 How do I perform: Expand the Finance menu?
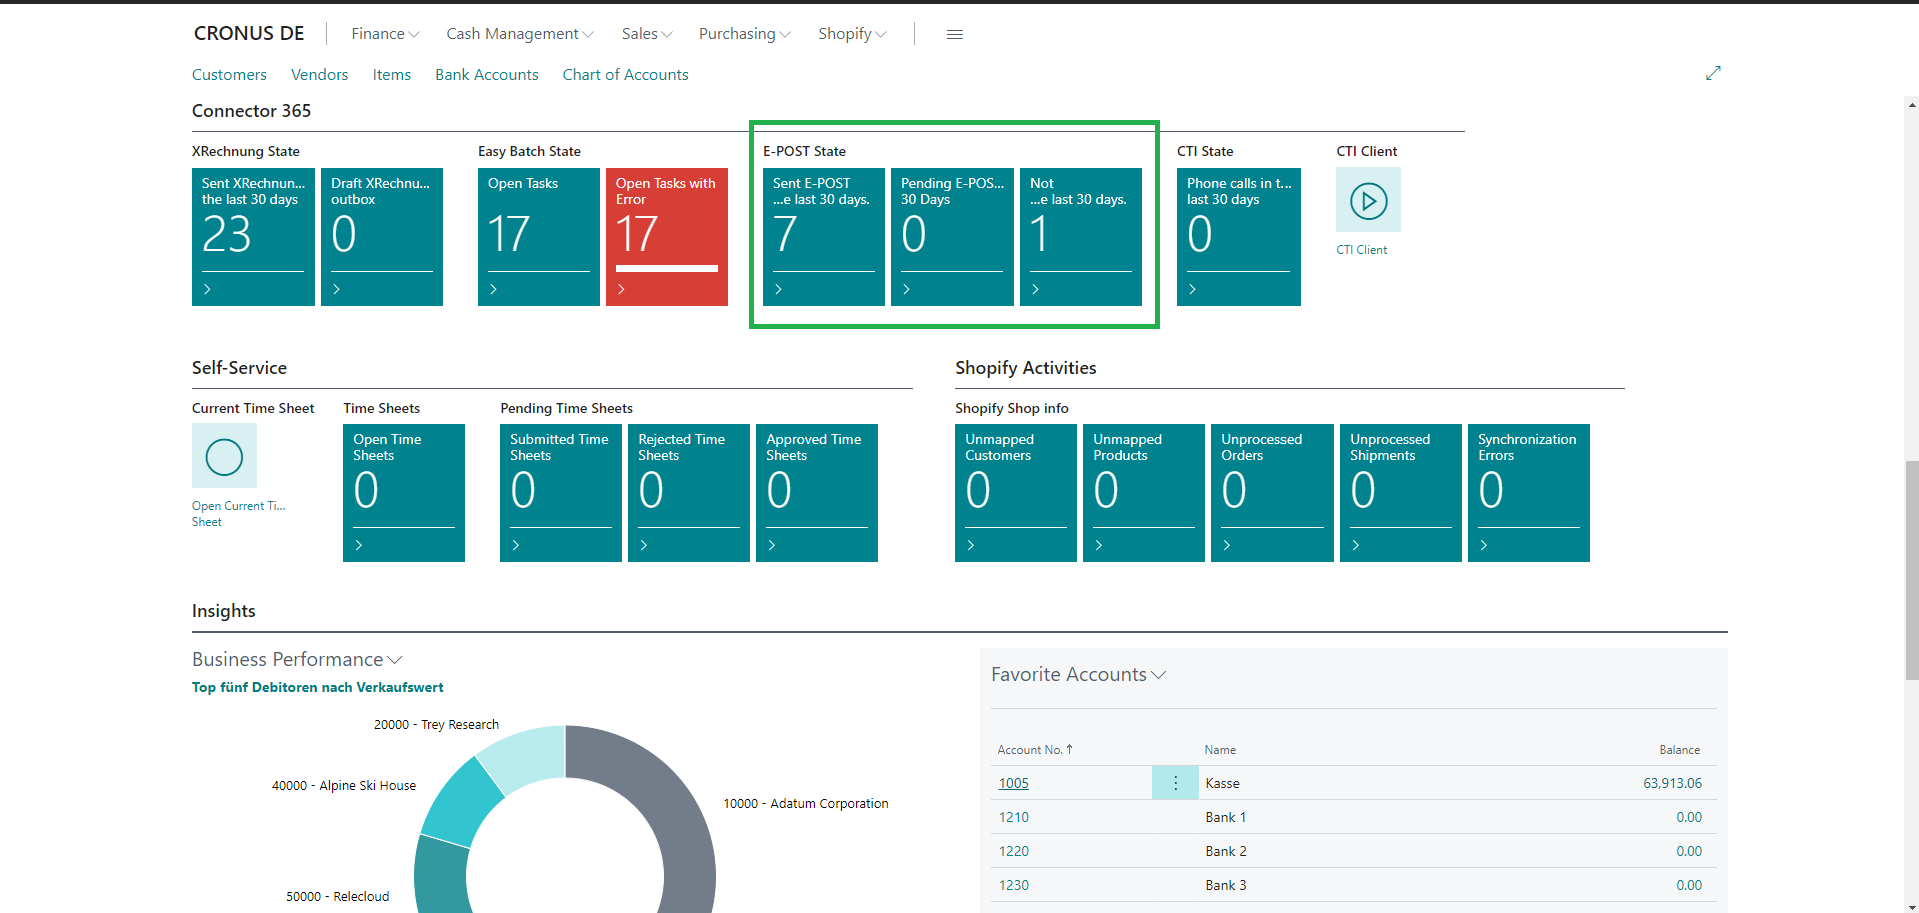coord(385,34)
